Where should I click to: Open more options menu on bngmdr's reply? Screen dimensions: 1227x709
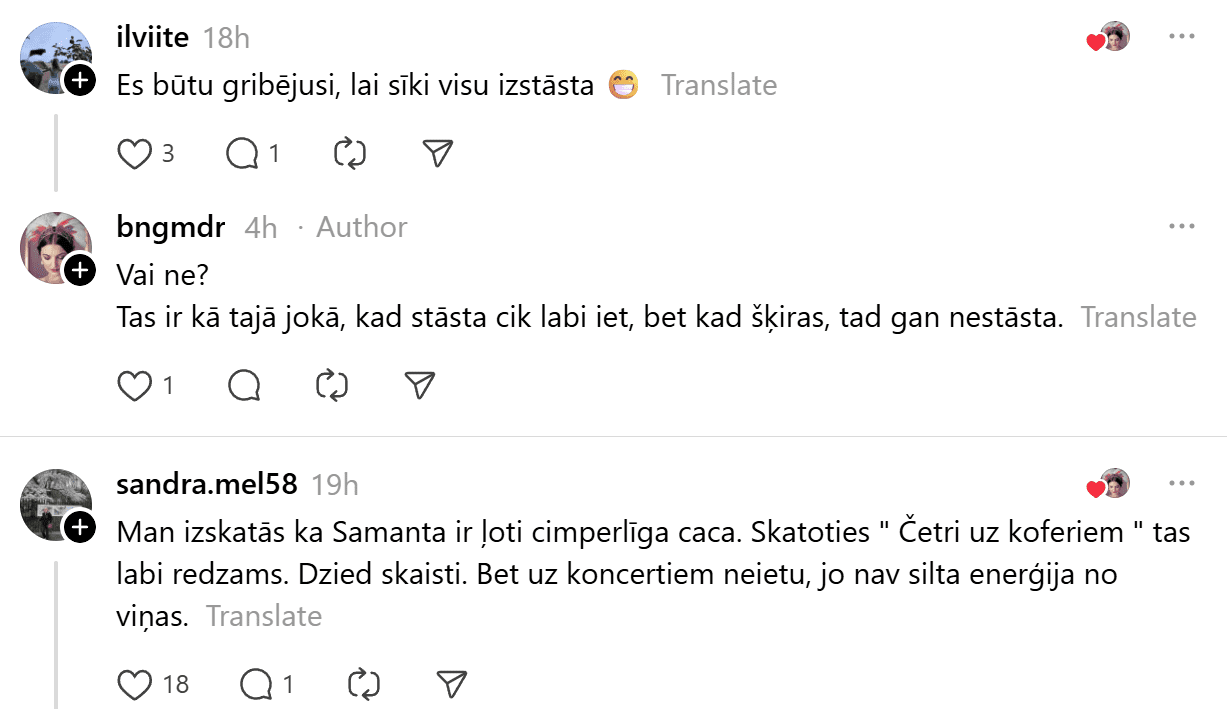[1182, 226]
